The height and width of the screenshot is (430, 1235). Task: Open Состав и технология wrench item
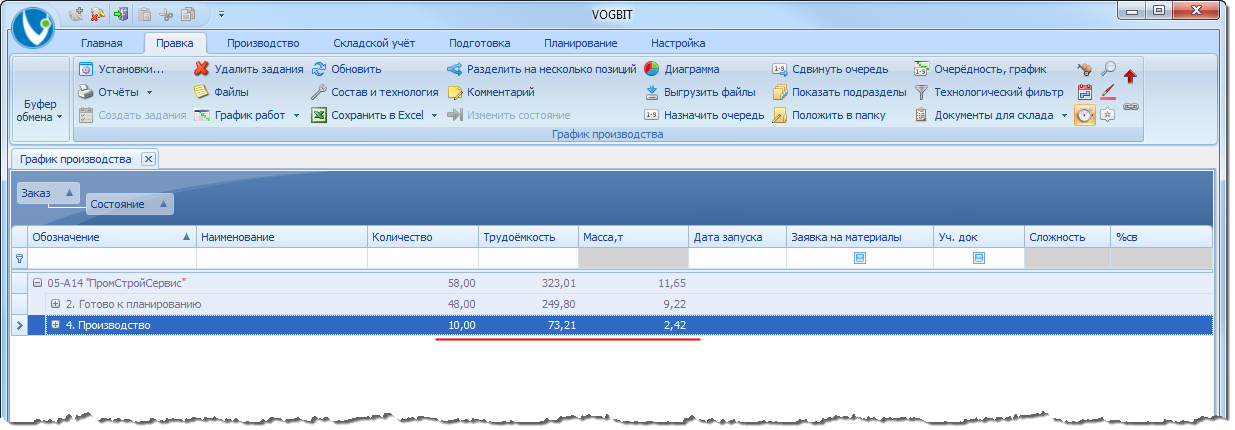click(x=374, y=92)
